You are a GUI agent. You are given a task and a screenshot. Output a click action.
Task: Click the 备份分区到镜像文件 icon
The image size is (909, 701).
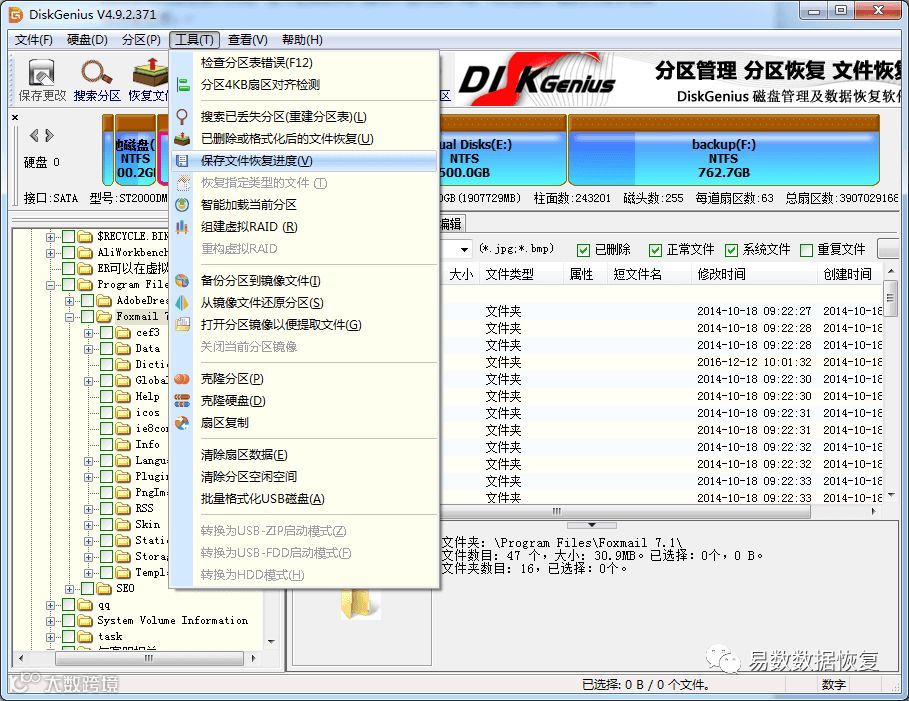tap(182, 281)
